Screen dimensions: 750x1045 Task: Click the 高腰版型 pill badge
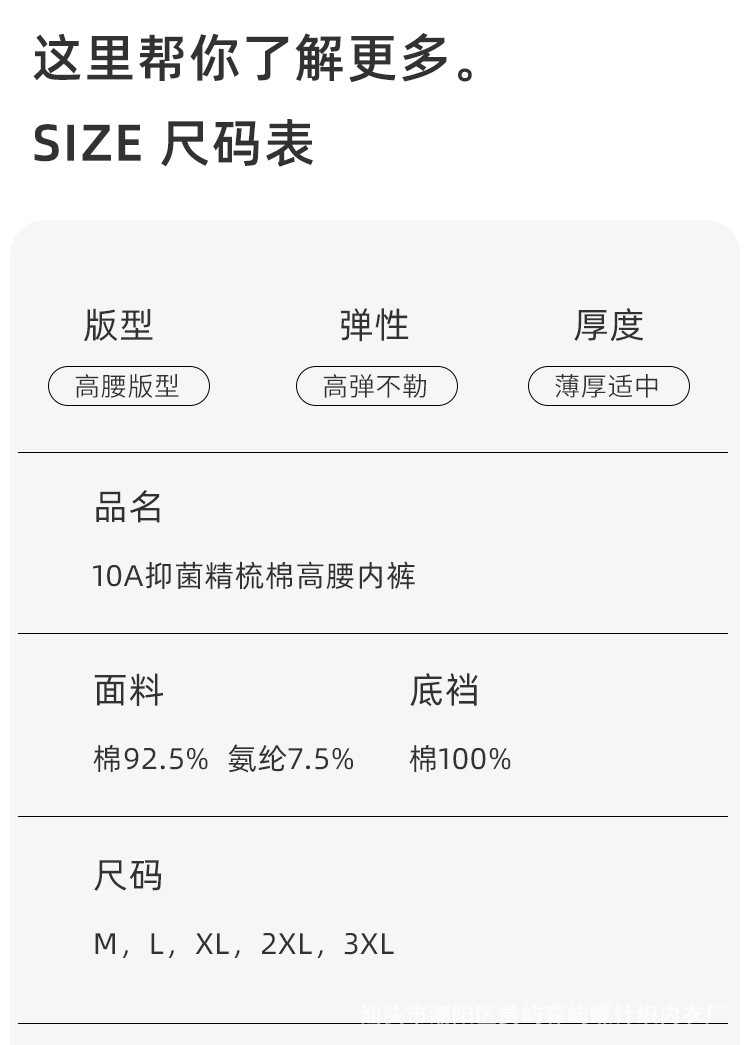click(129, 386)
